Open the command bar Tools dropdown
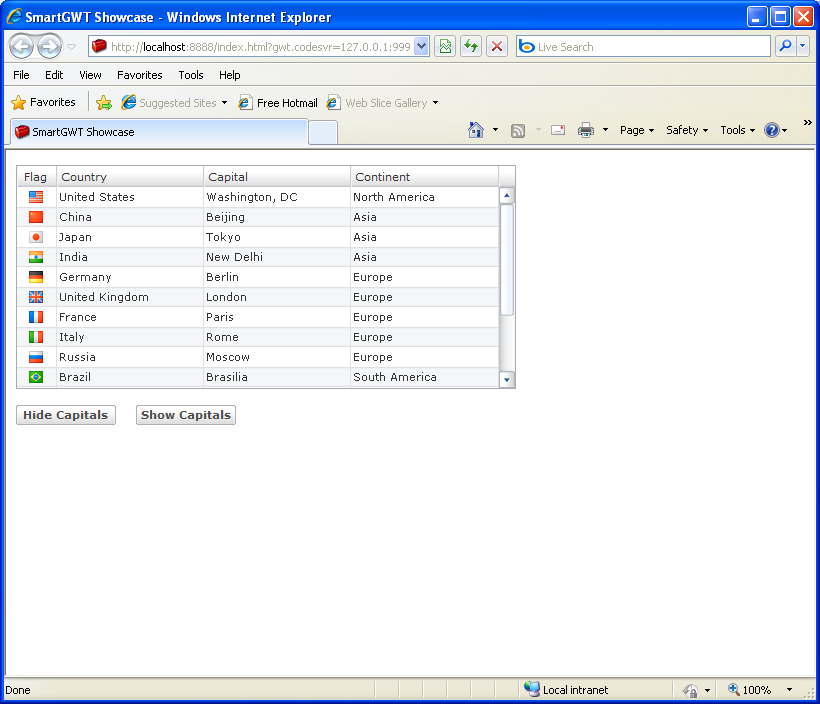Image resolution: width=820 pixels, height=704 pixels. [737, 130]
